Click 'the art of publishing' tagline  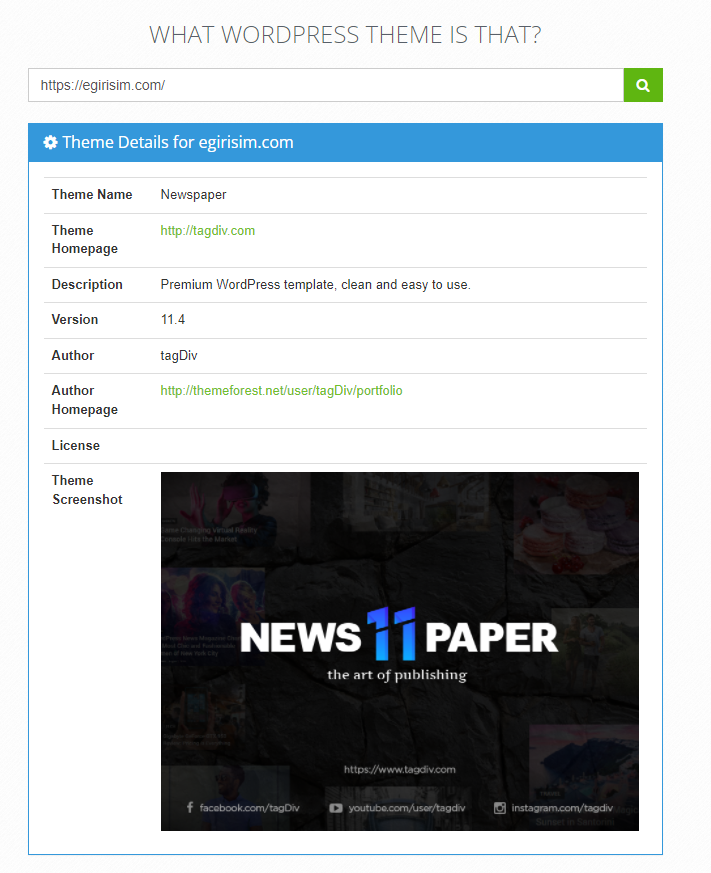click(397, 675)
